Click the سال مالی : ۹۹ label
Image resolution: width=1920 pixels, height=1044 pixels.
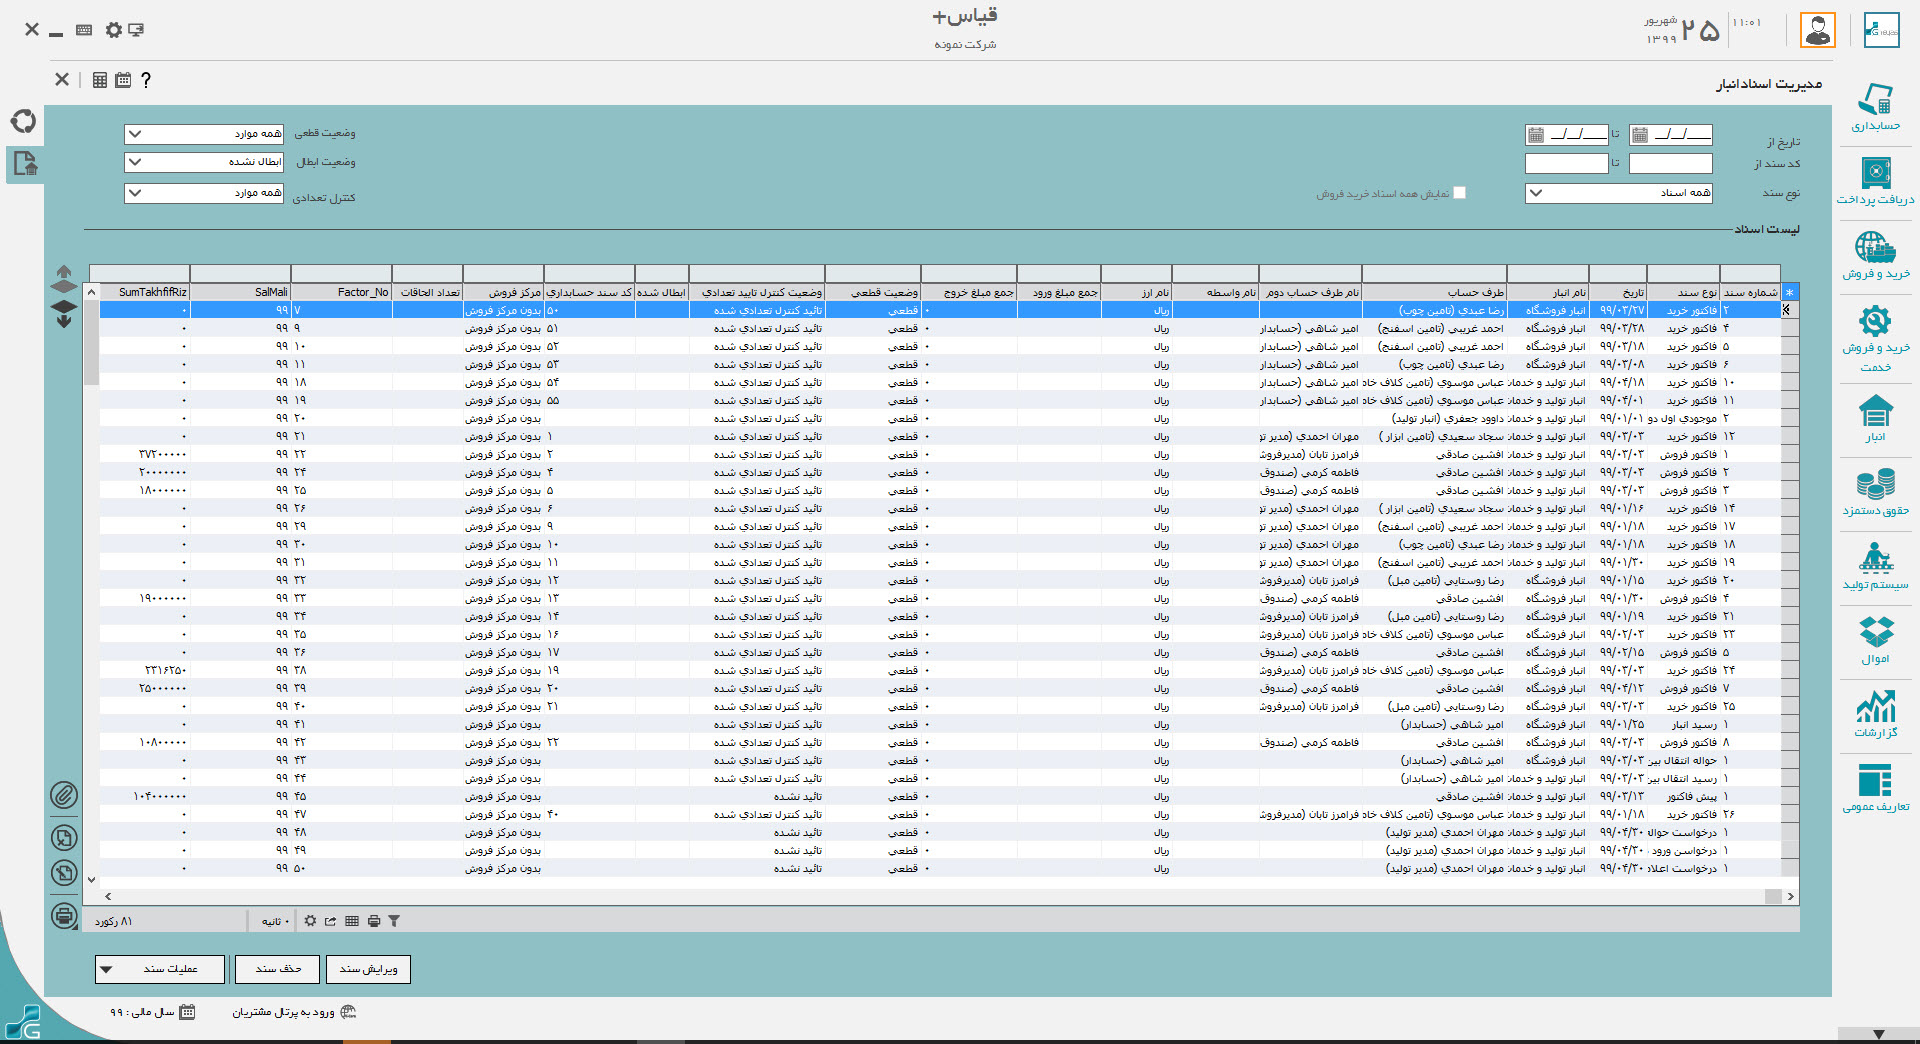click(143, 1012)
